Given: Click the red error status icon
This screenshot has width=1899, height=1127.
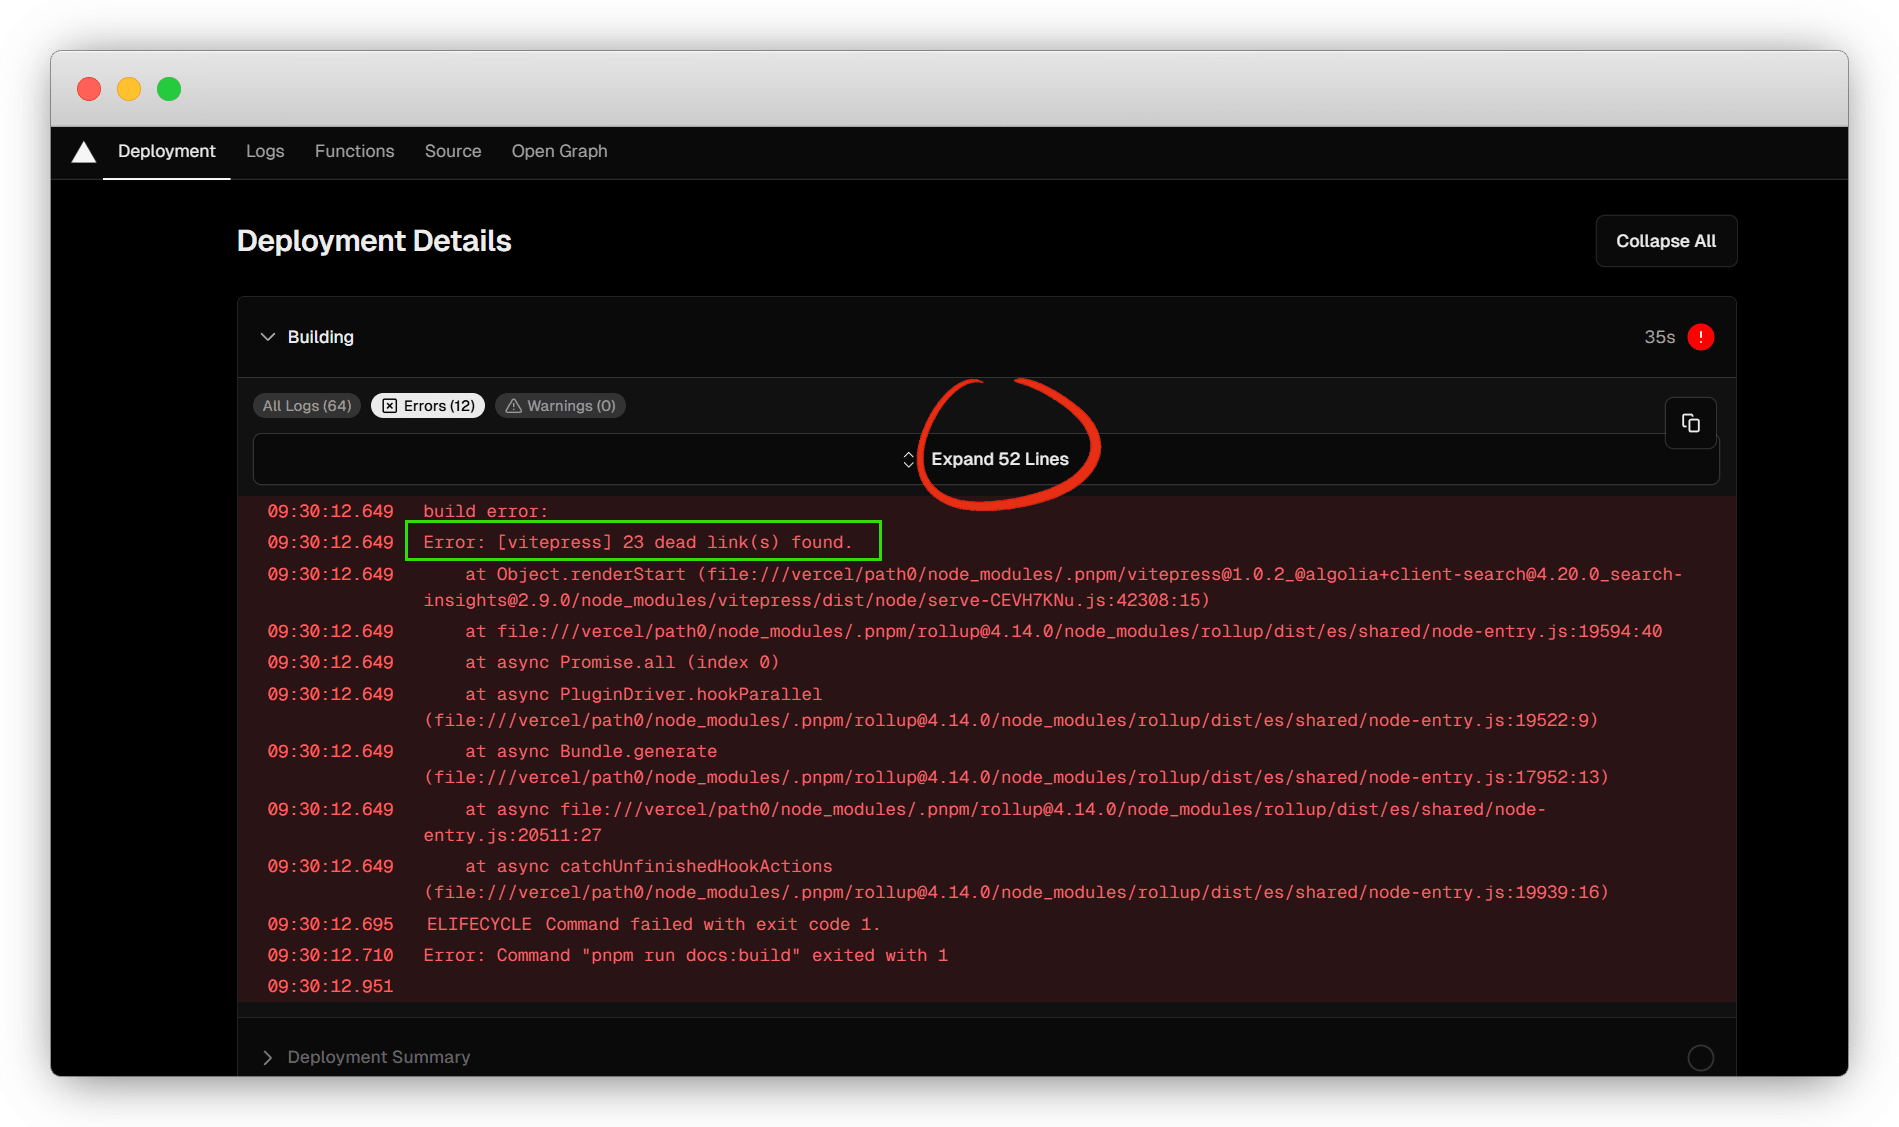Looking at the screenshot, I should click(x=1700, y=337).
